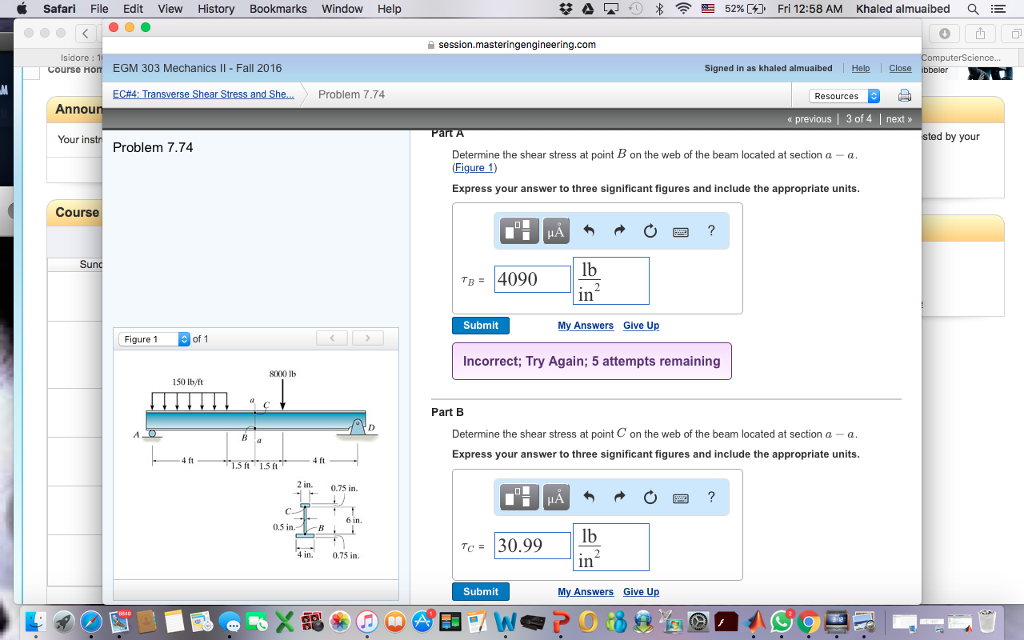Click the address bar showing session.masteringengineering.com
Image resolution: width=1024 pixels, height=640 pixels.
click(511, 44)
